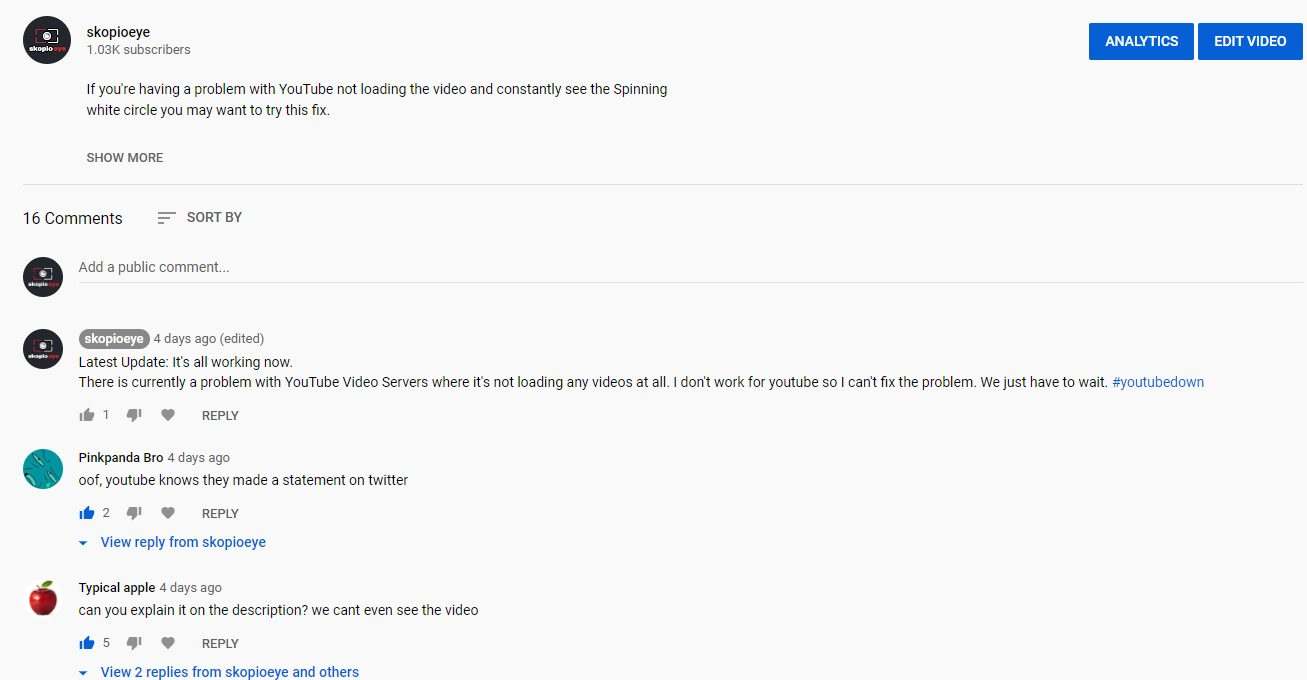Show more of the video description
Screen dimensions: 1307x680
pos(124,157)
